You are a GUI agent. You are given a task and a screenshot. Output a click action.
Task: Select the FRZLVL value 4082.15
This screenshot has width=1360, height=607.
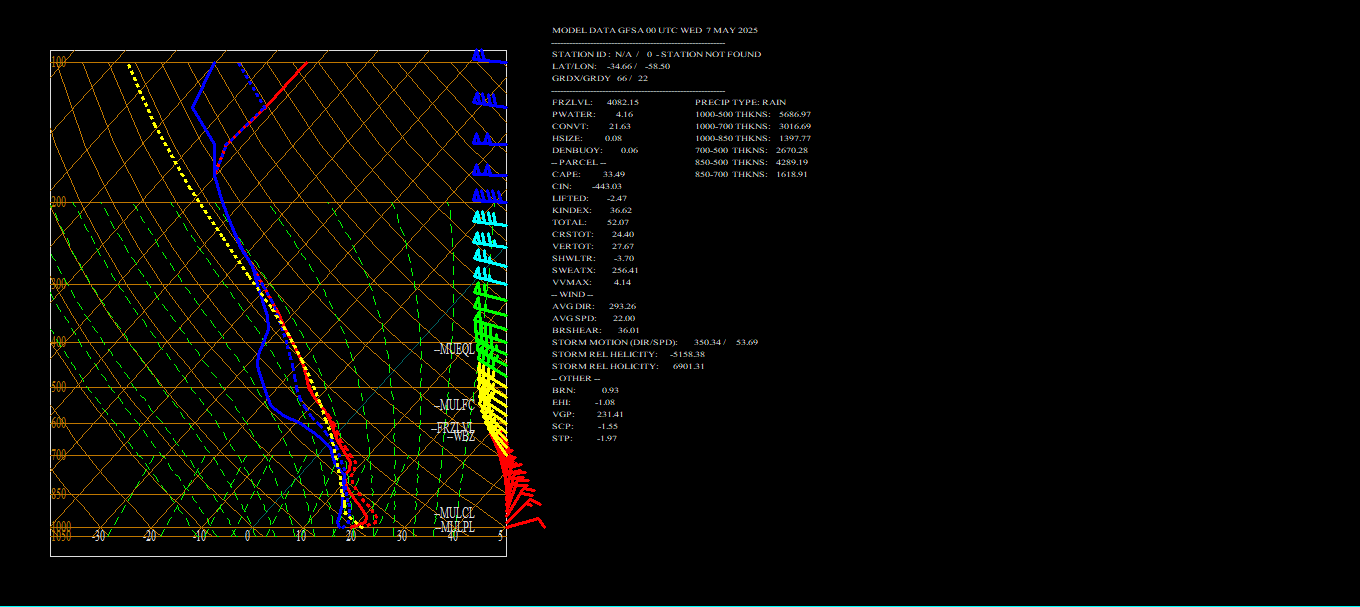623,102
